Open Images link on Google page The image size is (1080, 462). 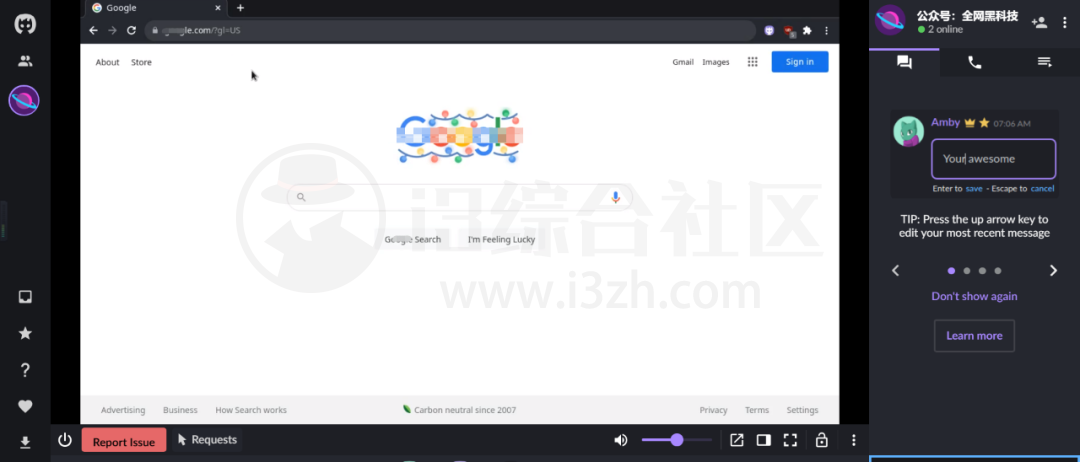click(716, 62)
